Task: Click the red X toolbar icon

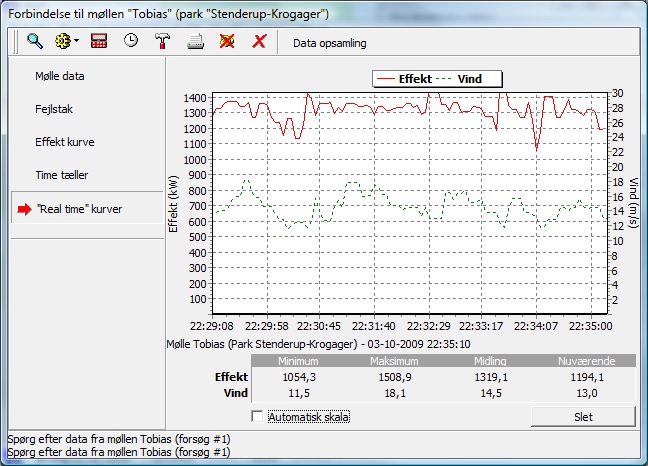Action: (259, 41)
